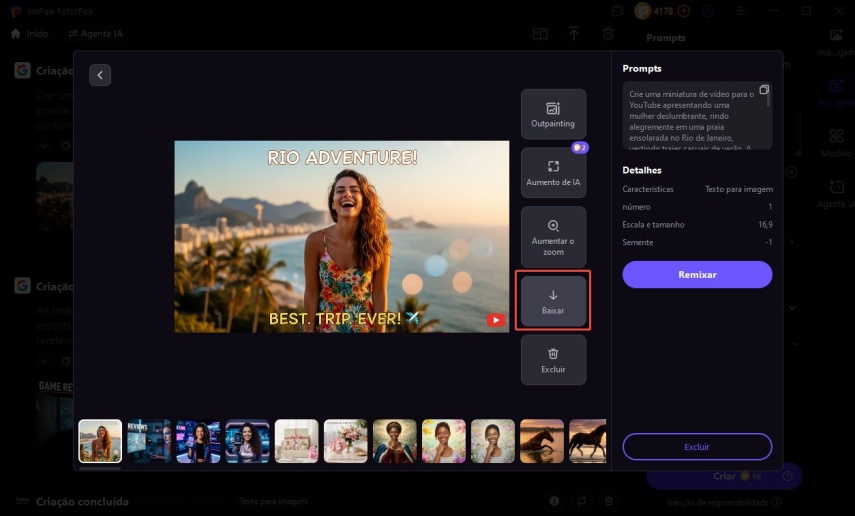Open the Reviews thumbnail in filmstrip
The width and height of the screenshot is (855, 516).
click(x=149, y=441)
